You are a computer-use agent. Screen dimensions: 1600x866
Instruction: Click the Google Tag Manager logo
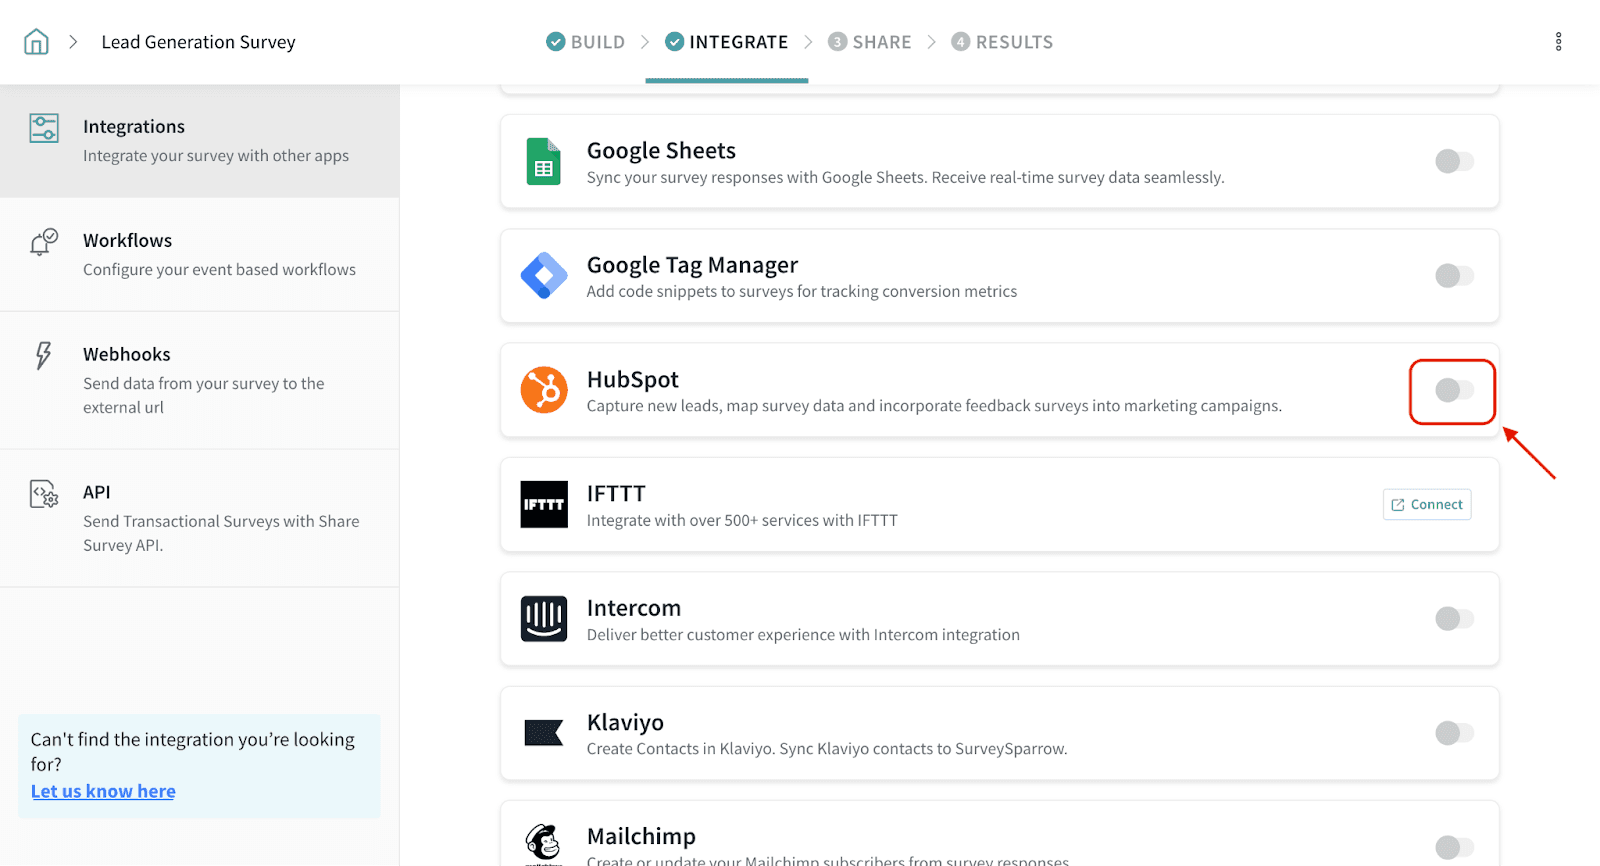pos(543,276)
